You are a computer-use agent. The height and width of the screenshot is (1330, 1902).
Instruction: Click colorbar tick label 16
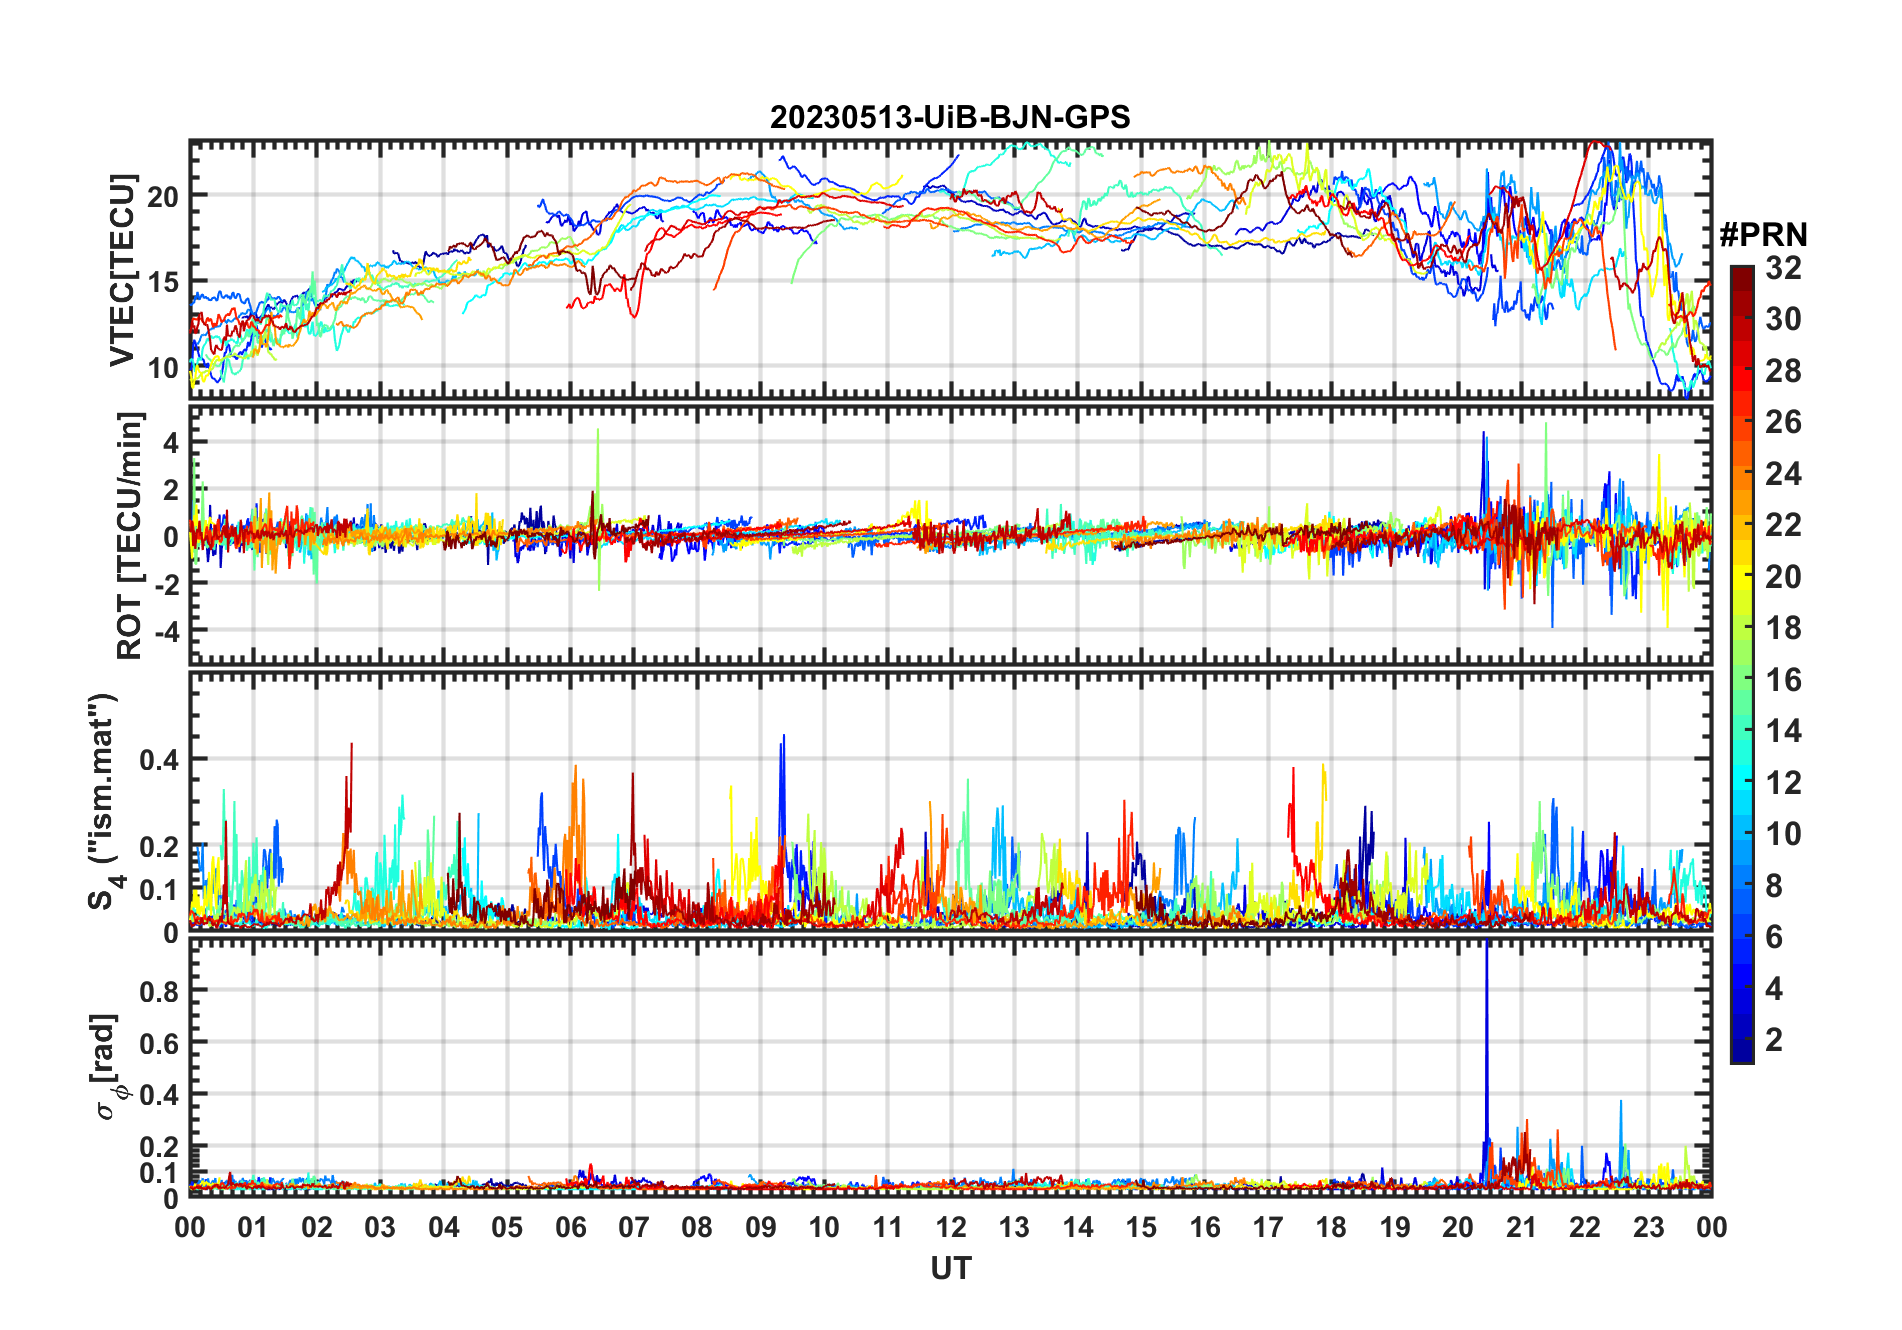point(1783,680)
